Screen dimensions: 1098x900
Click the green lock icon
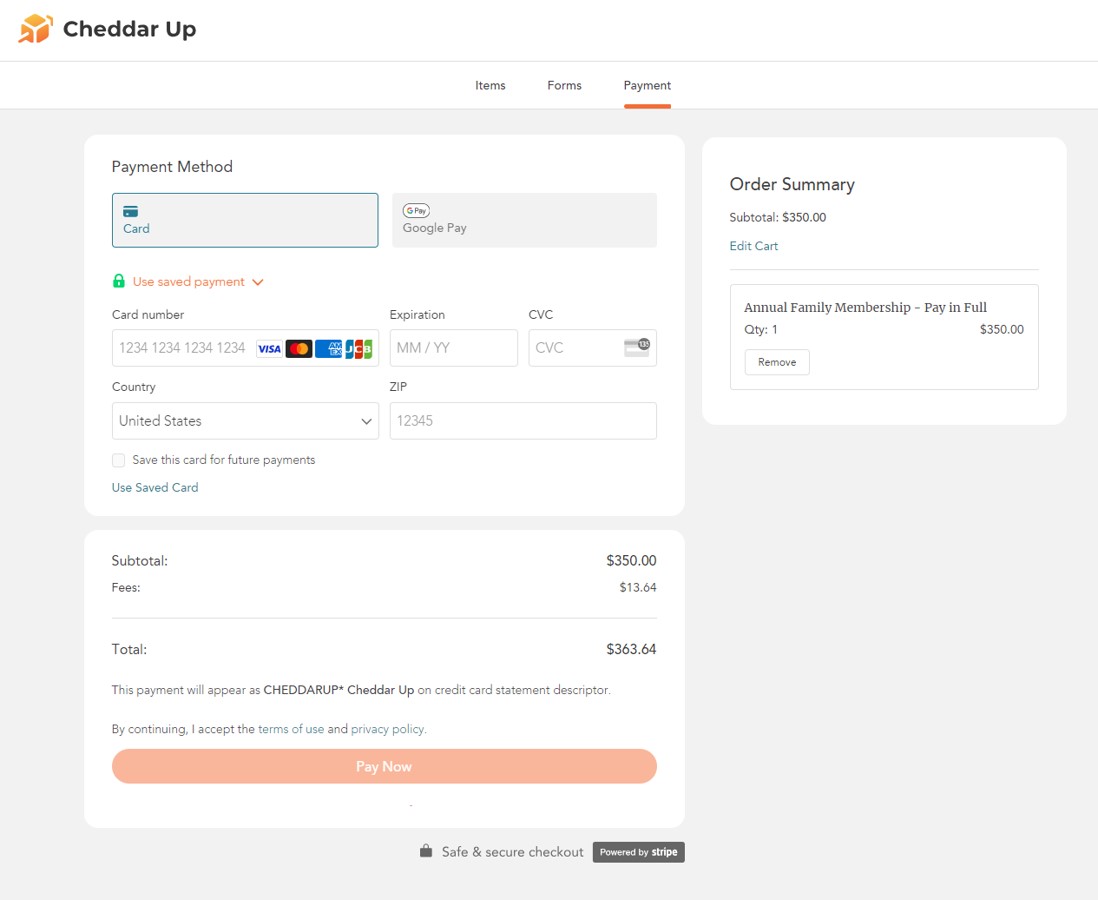click(x=119, y=282)
